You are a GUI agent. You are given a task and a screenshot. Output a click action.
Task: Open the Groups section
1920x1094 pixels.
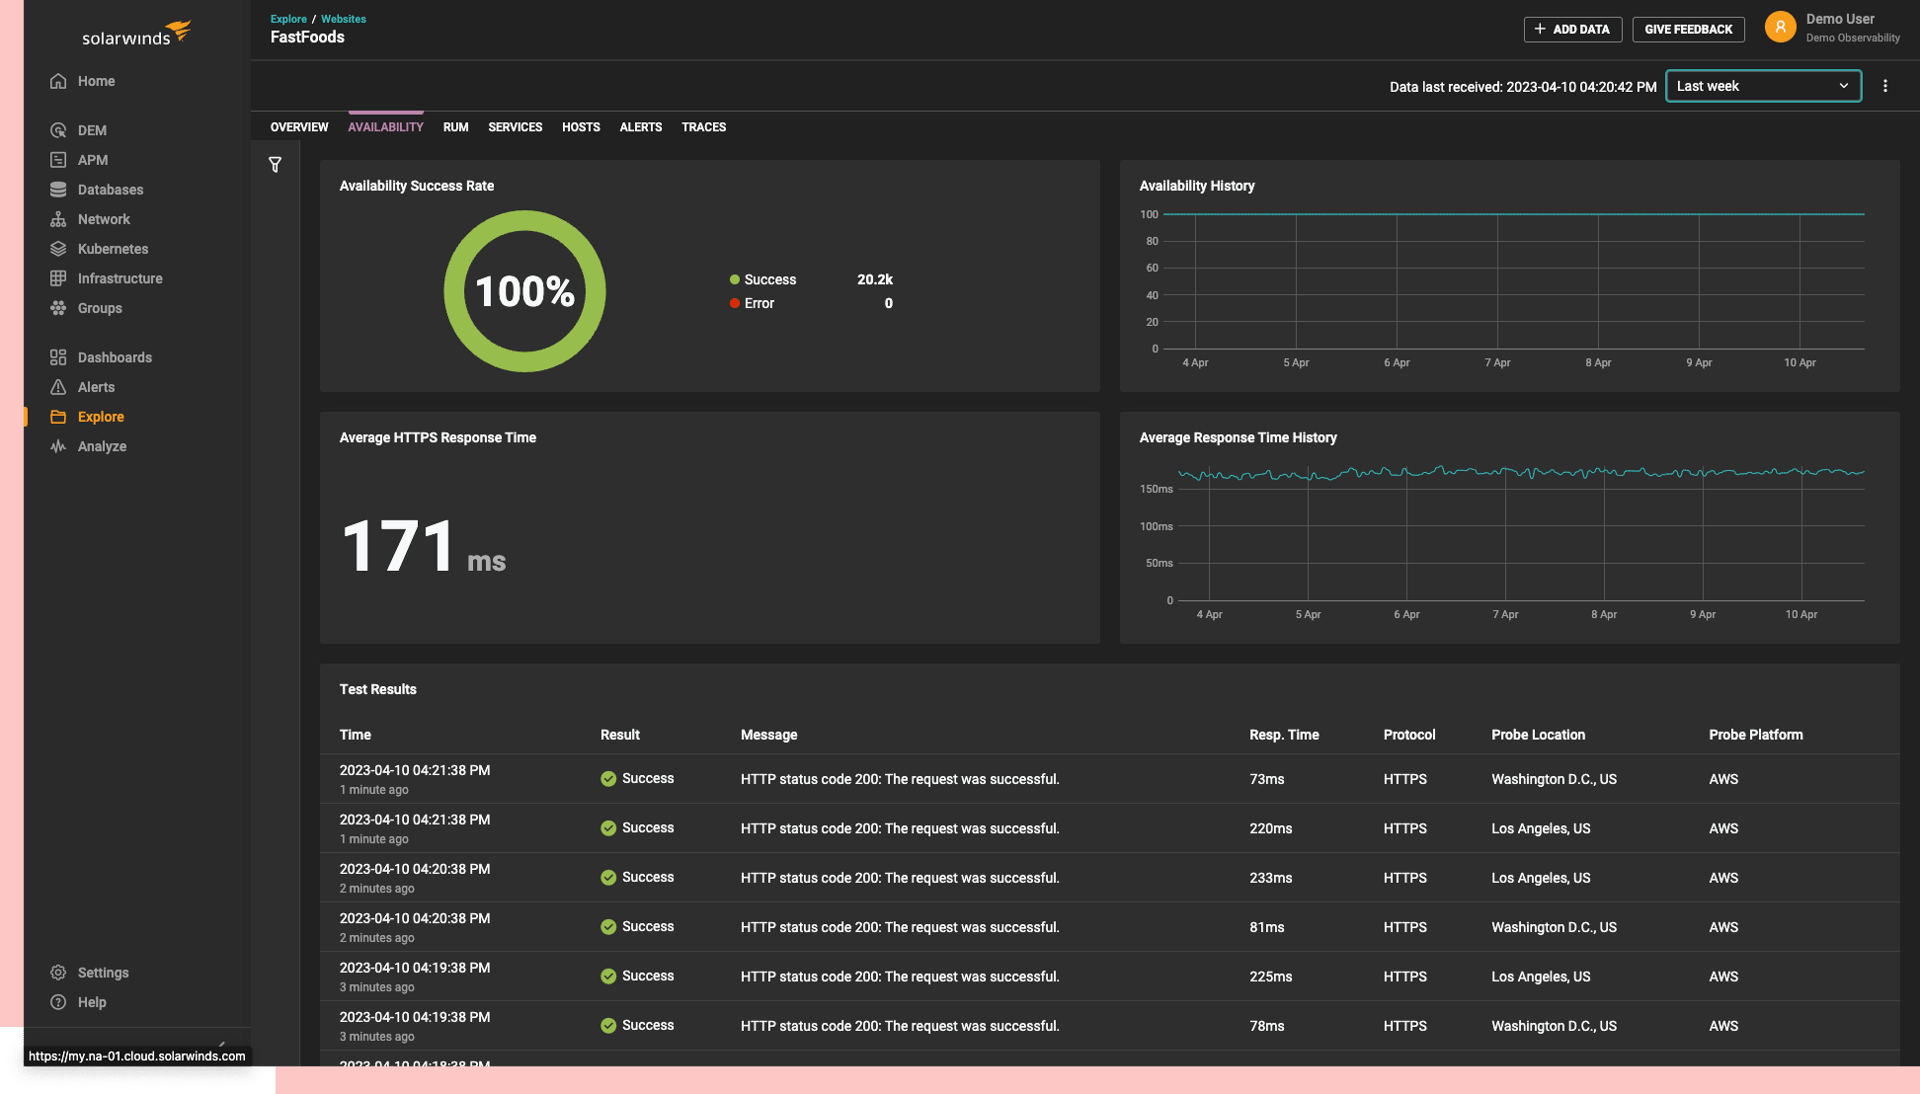99,308
